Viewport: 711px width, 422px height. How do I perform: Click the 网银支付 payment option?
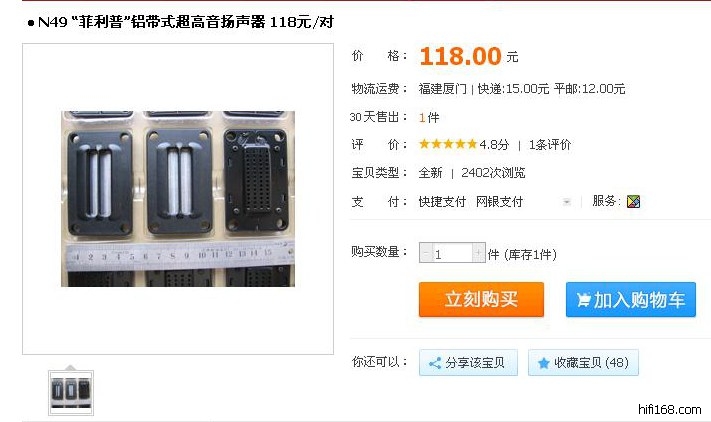click(x=499, y=202)
